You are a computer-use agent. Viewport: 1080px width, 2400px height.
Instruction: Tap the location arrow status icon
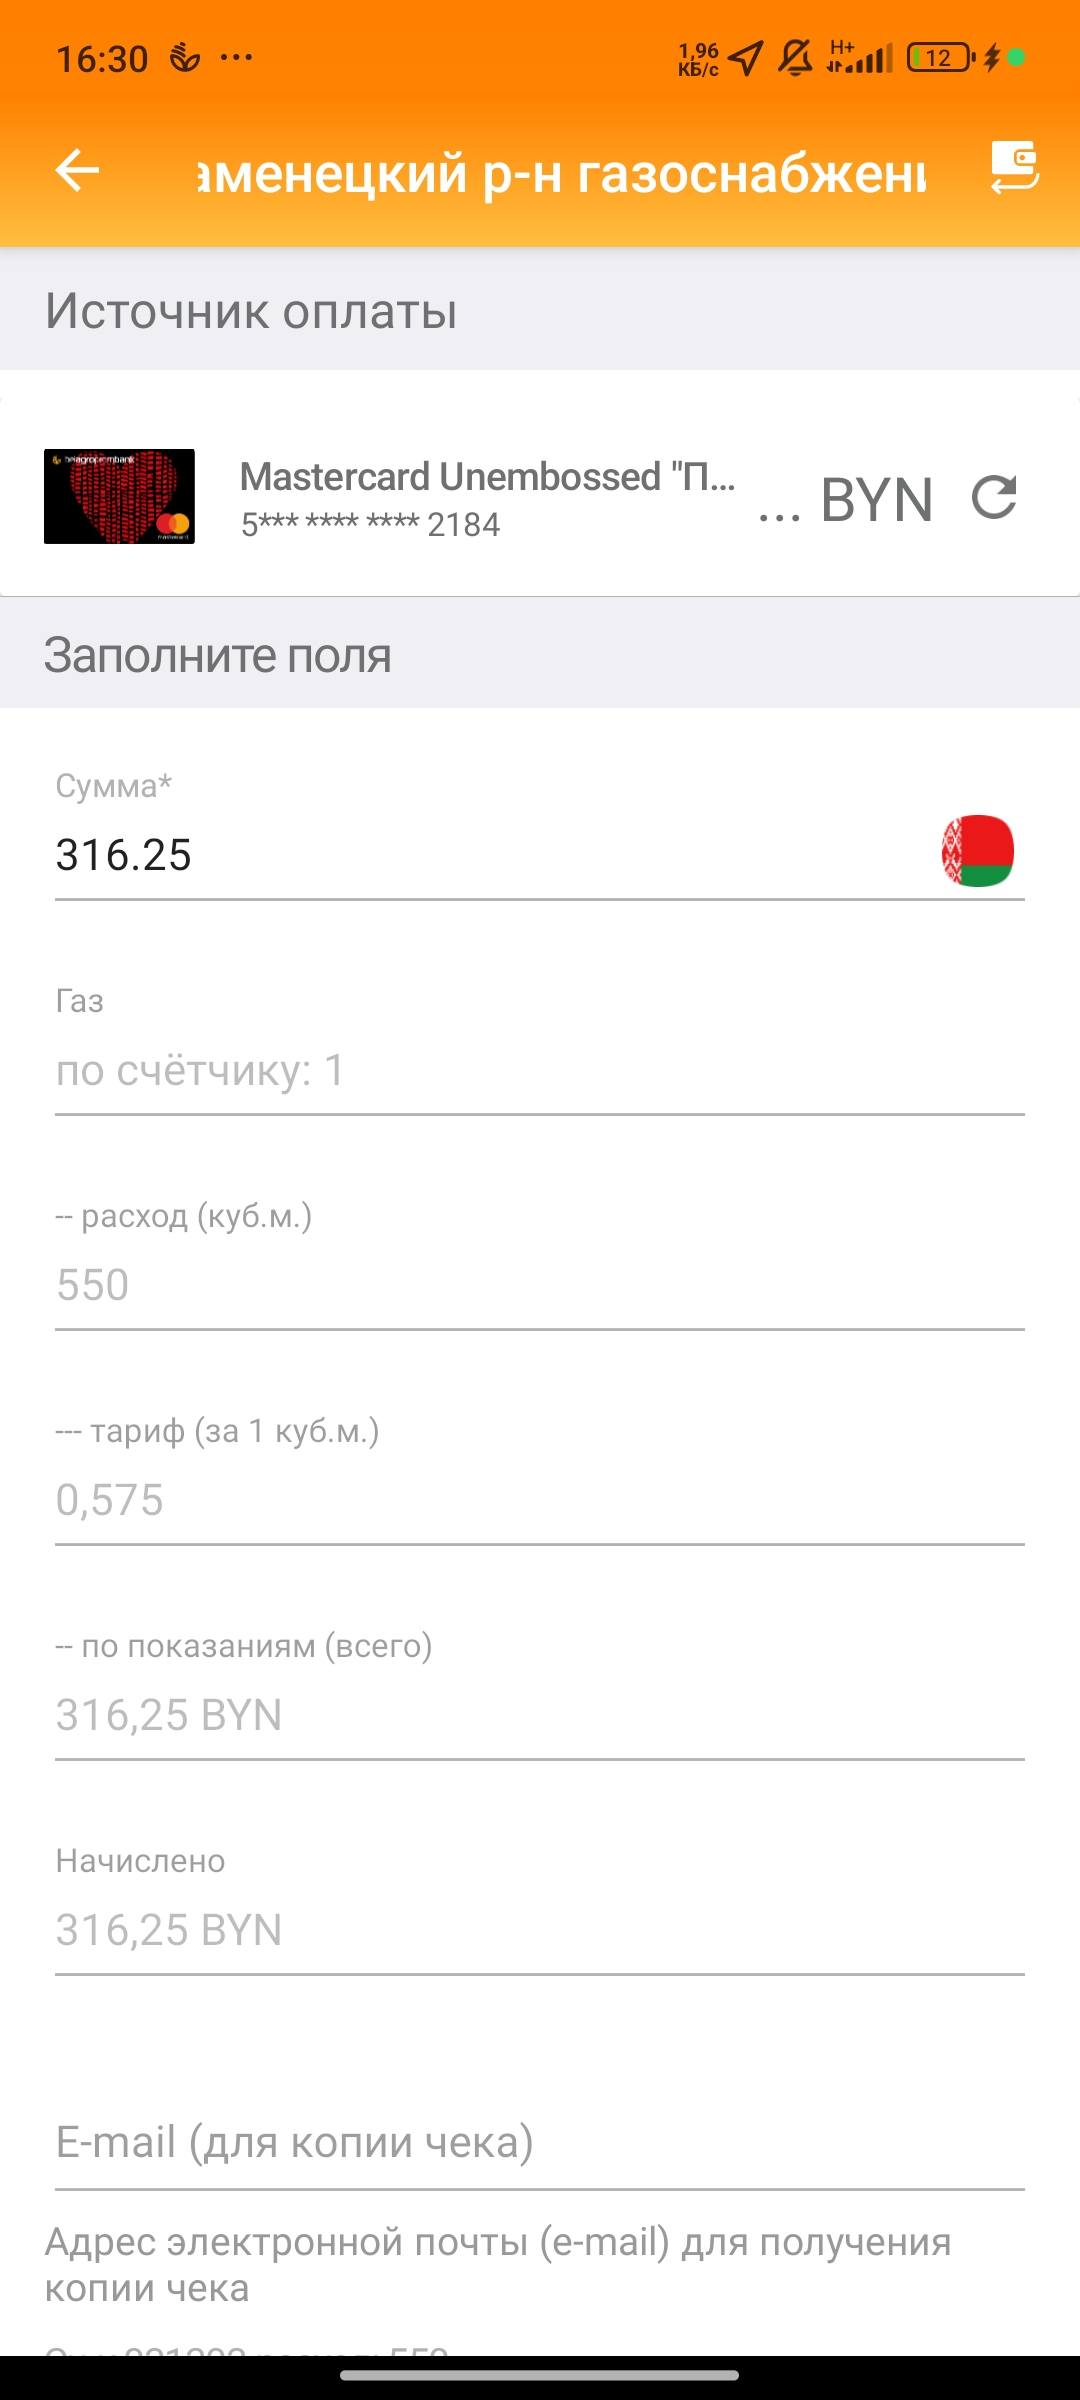[745, 58]
